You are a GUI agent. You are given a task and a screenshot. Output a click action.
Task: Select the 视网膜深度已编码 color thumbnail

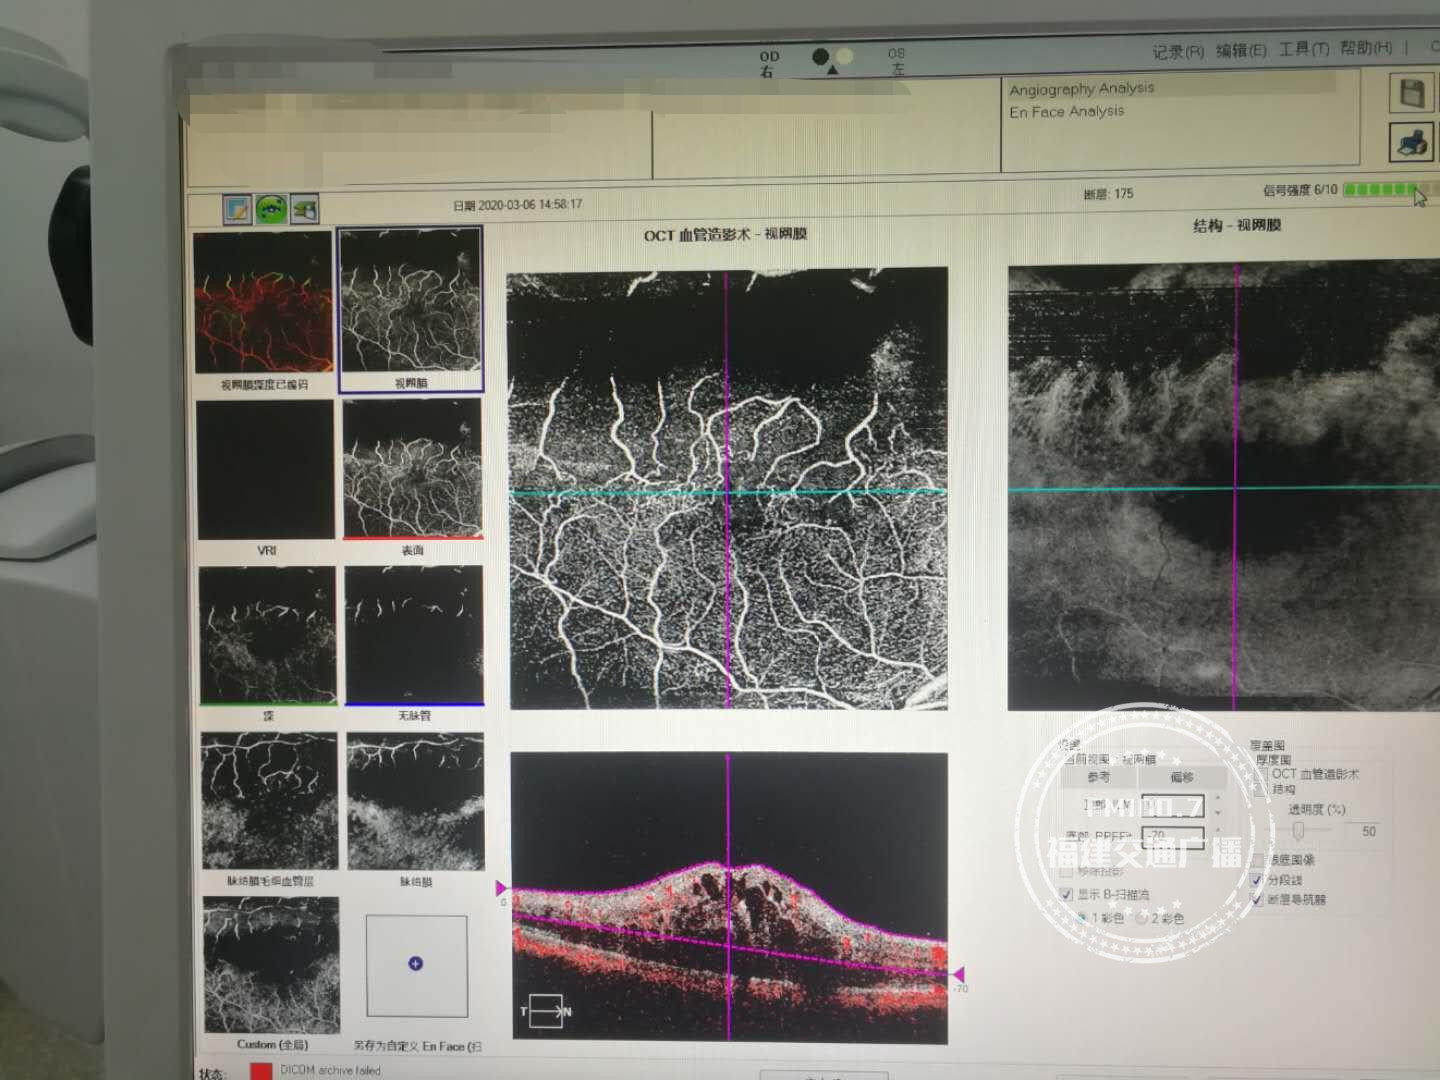[x=263, y=303]
